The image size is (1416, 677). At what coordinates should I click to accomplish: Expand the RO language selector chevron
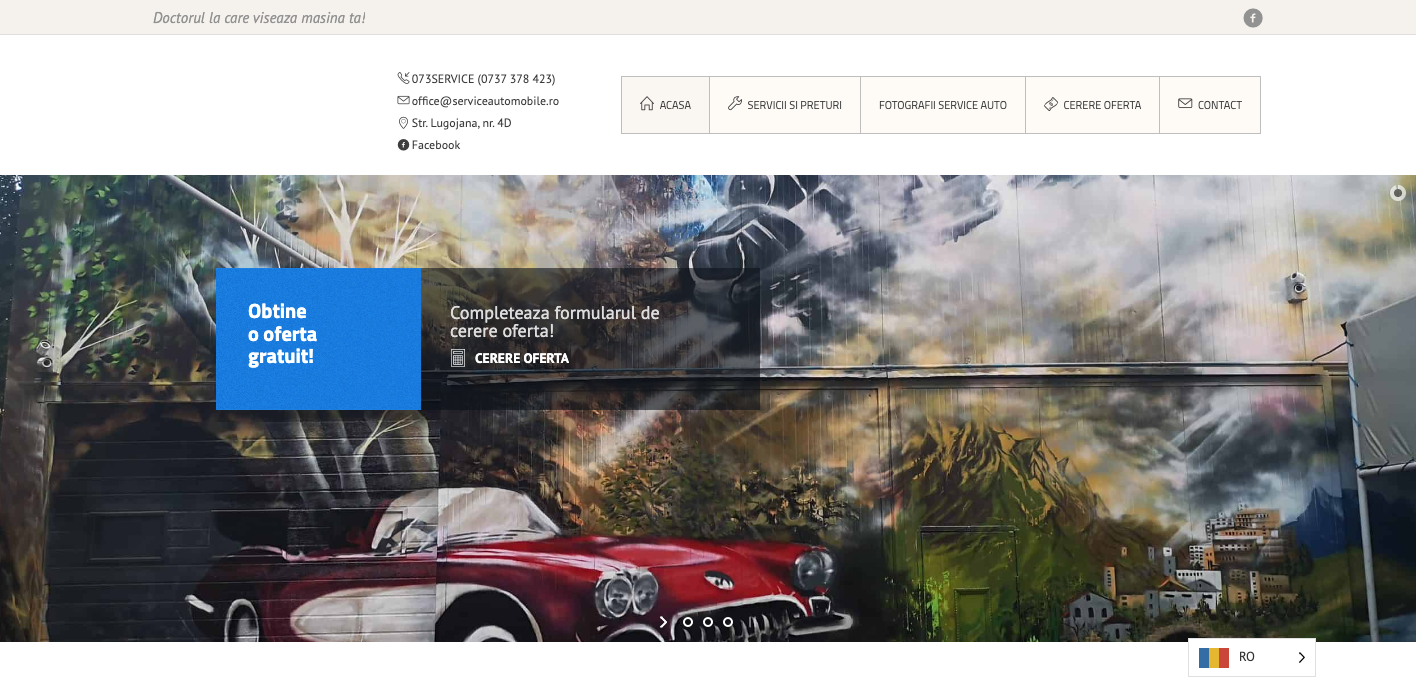[1301, 658]
